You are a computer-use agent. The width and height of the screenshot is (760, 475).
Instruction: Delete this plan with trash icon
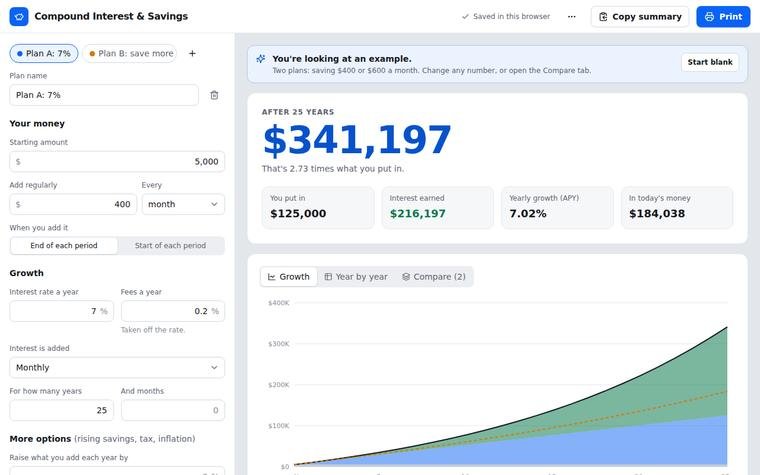214,95
